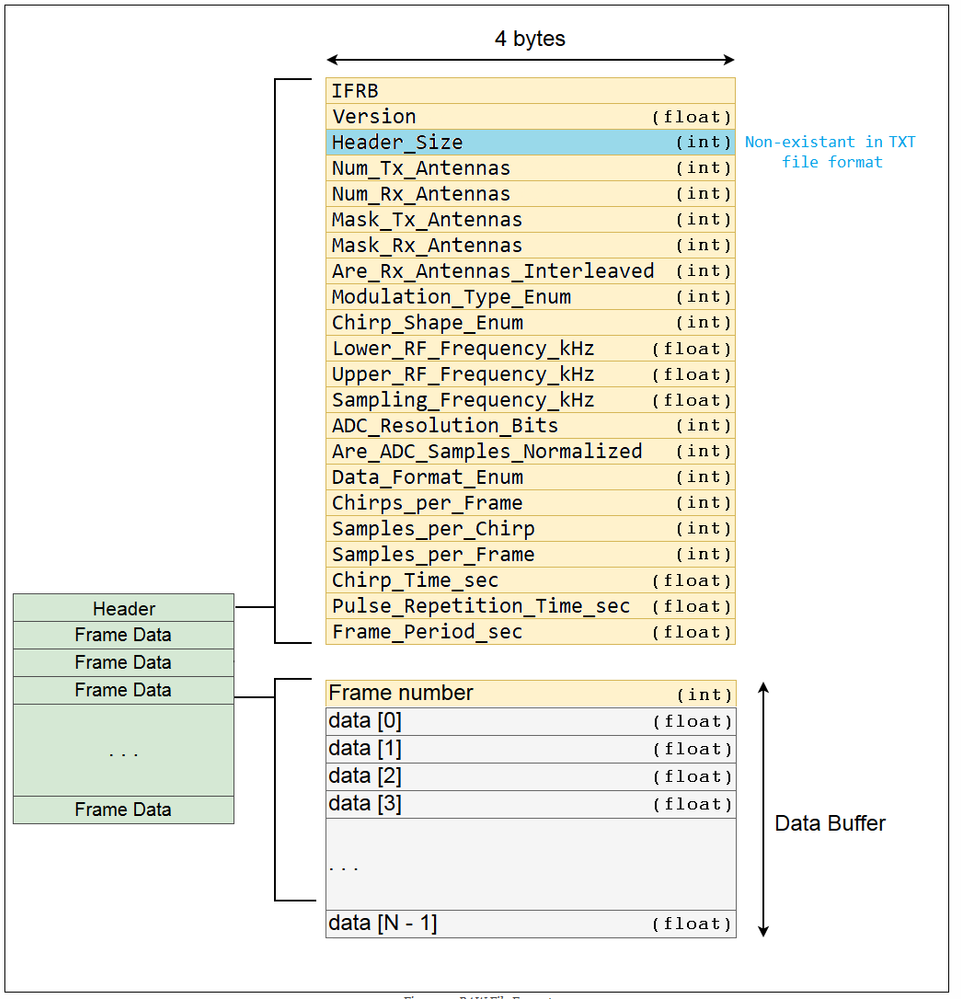Select the highlighted Header_Size row
Viewport: 961px width, 999px height.
[530, 142]
